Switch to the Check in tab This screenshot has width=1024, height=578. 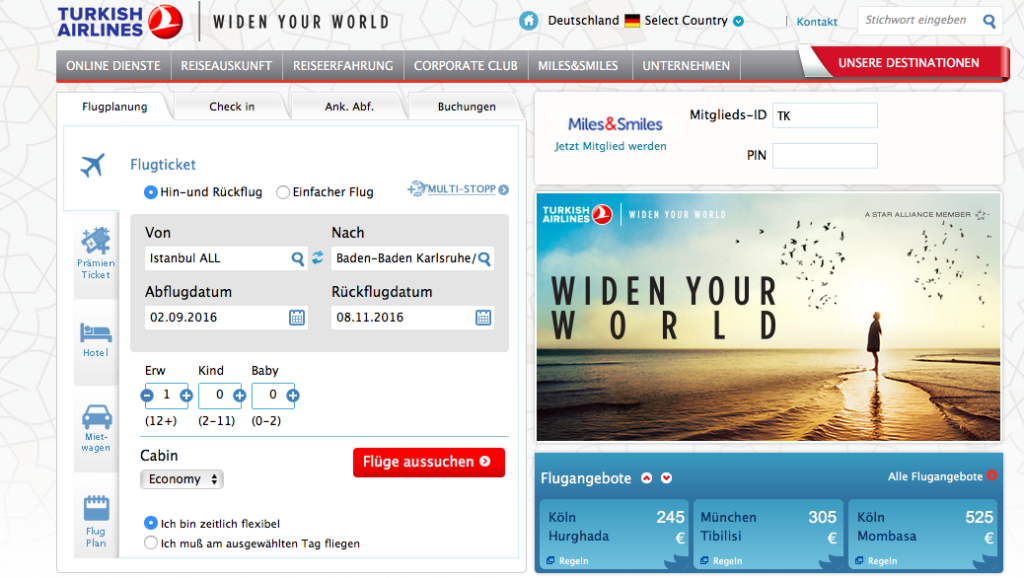(232, 106)
